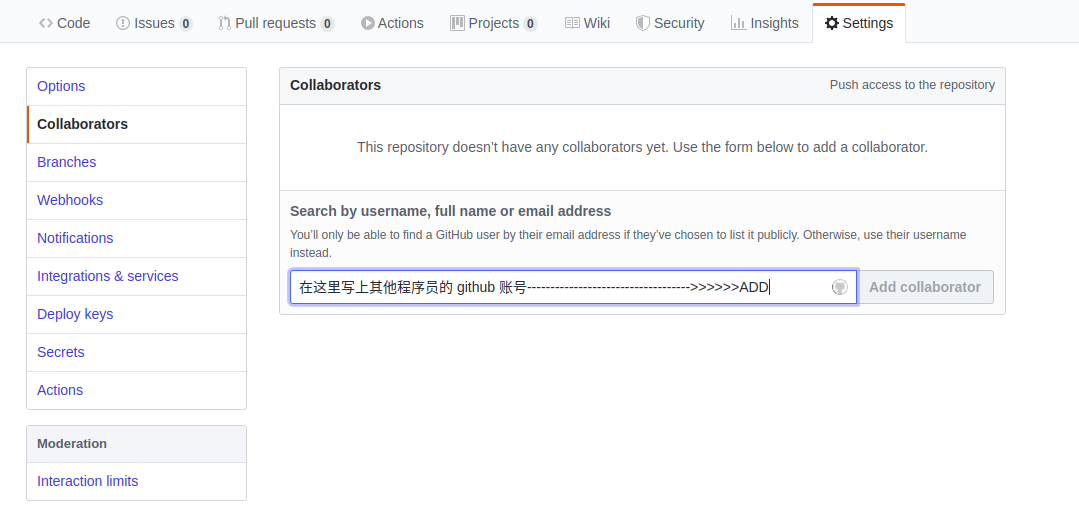Select the Settings tab
Viewport: 1079px width, 520px height.
[859, 23]
